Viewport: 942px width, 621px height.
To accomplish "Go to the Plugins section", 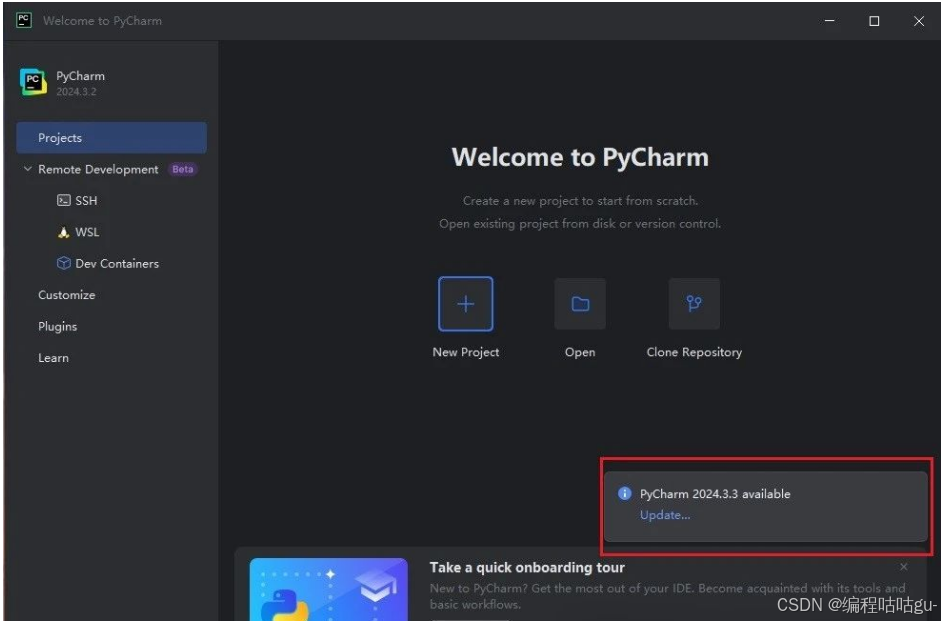I will (x=58, y=327).
